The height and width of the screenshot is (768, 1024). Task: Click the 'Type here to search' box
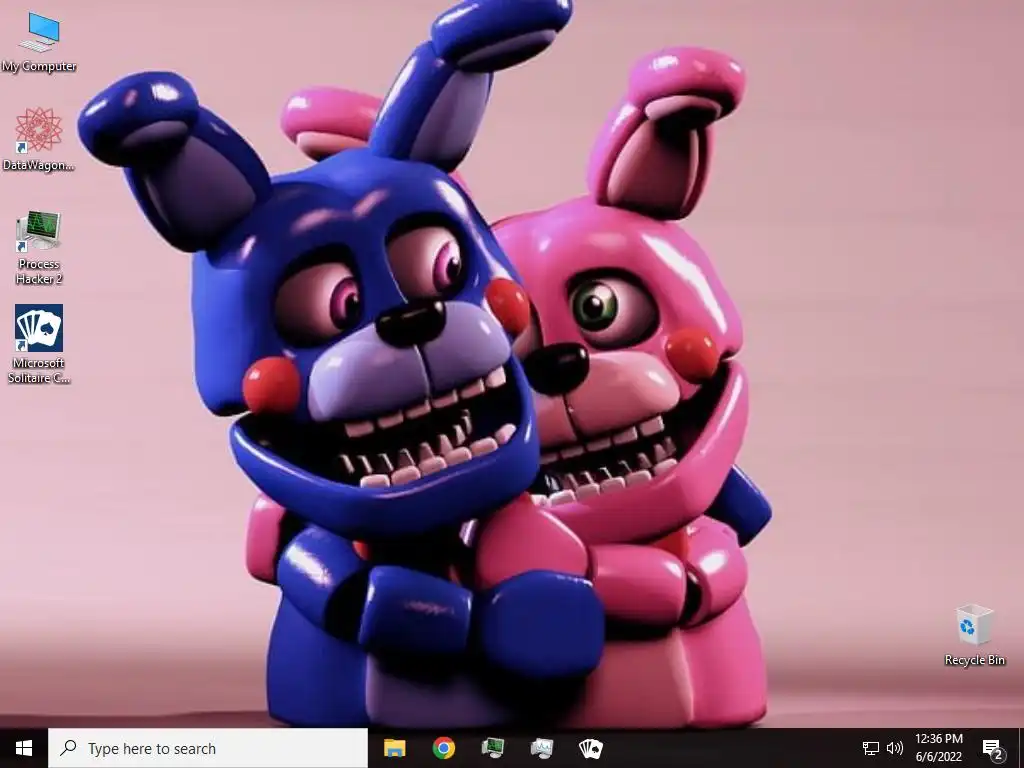click(x=208, y=748)
